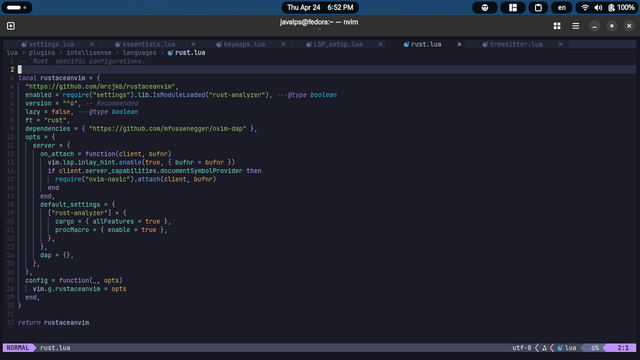Viewport: 640px width, 360px height.
Task: Switch to the essentials.lua tab
Action: [x=149, y=44]
